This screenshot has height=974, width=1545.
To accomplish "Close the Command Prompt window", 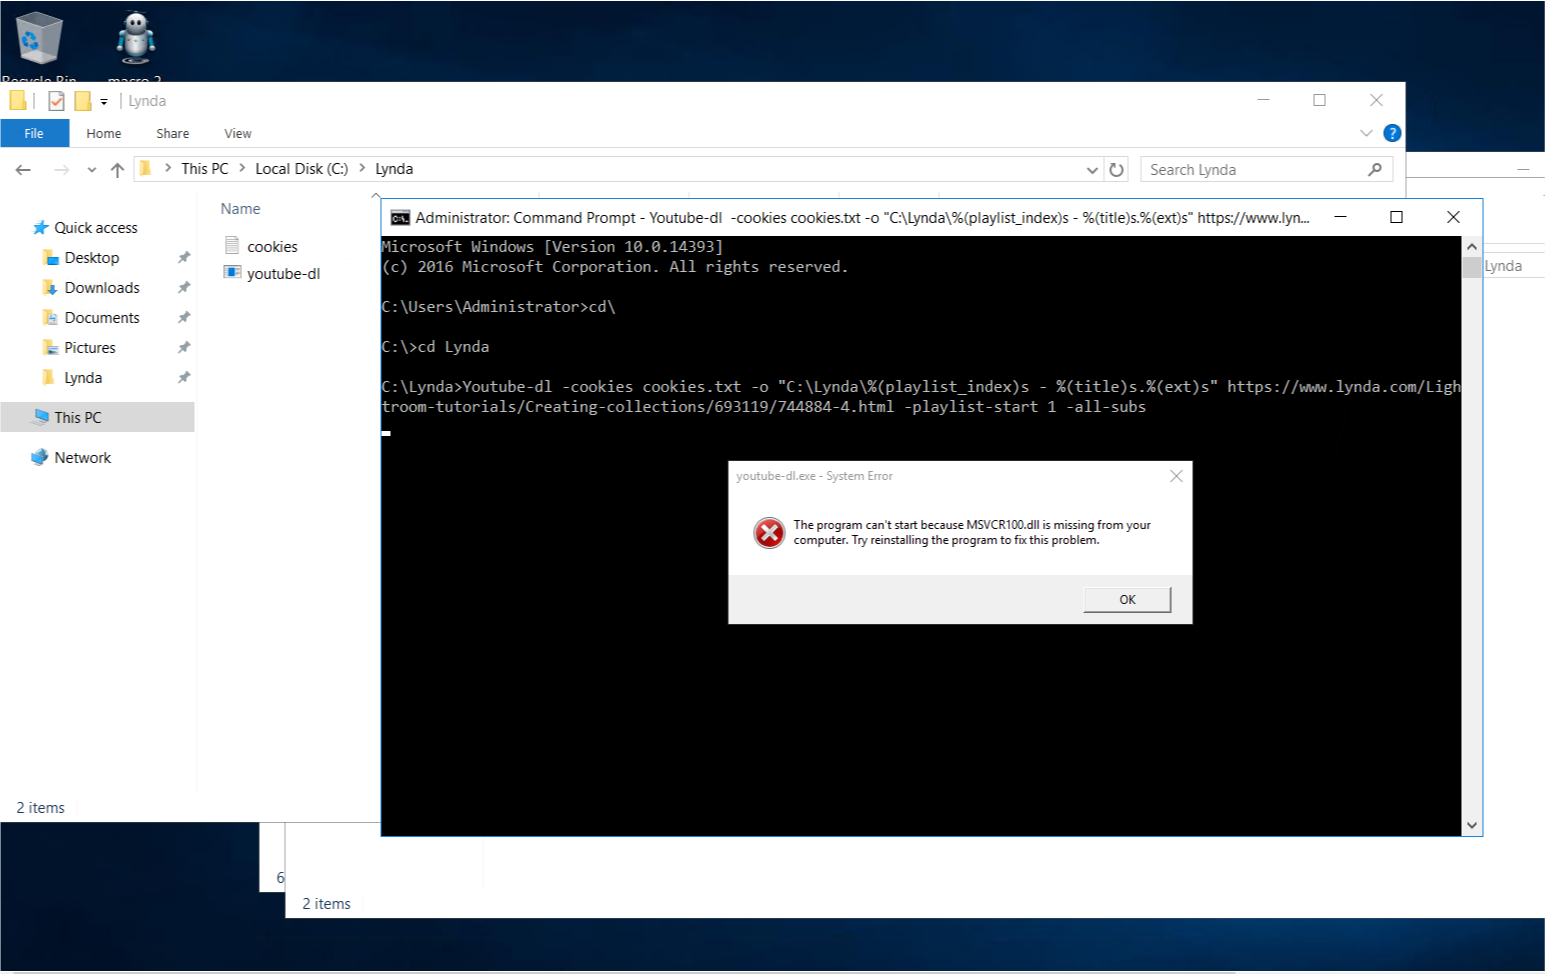I will 1454,217.
